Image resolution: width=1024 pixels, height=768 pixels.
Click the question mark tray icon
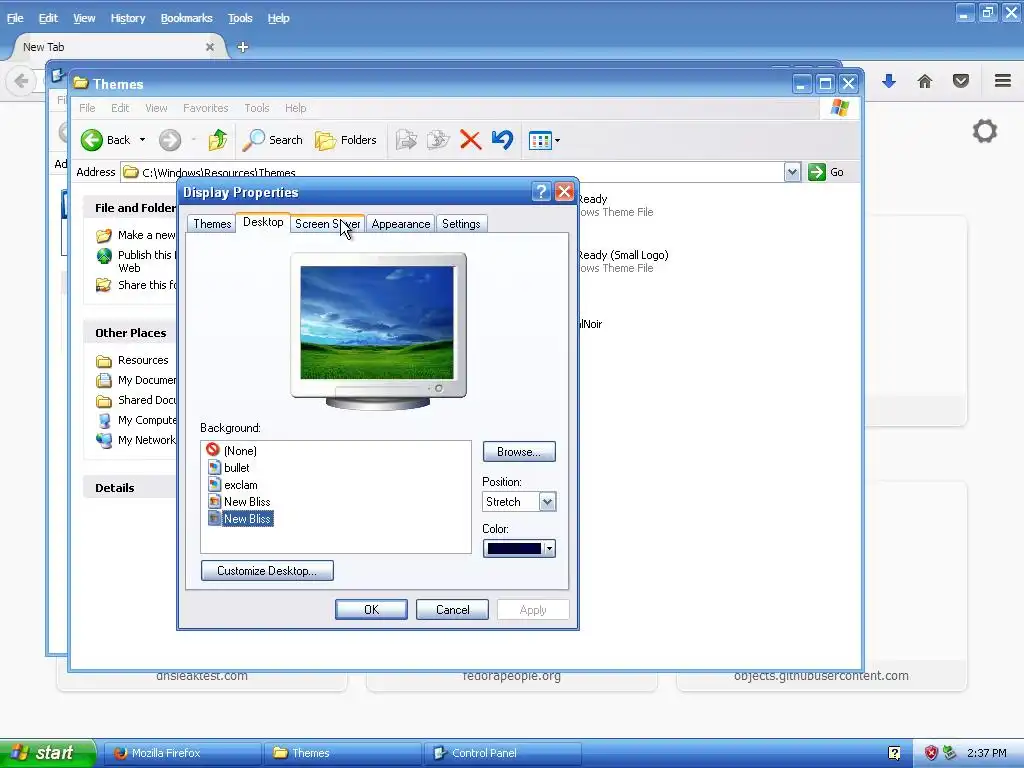tap(894, 753)
